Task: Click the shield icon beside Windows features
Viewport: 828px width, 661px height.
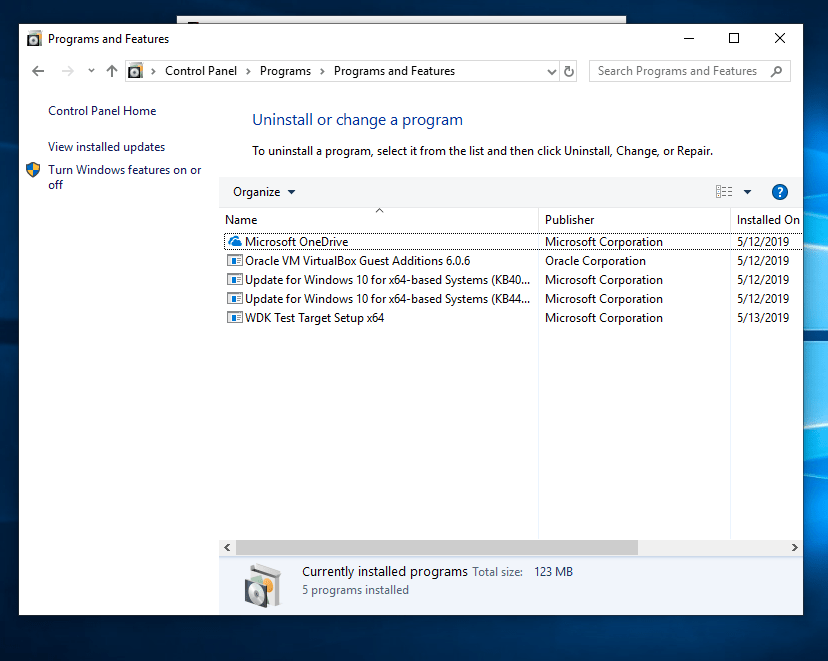Action: click(x=33, y=169)
